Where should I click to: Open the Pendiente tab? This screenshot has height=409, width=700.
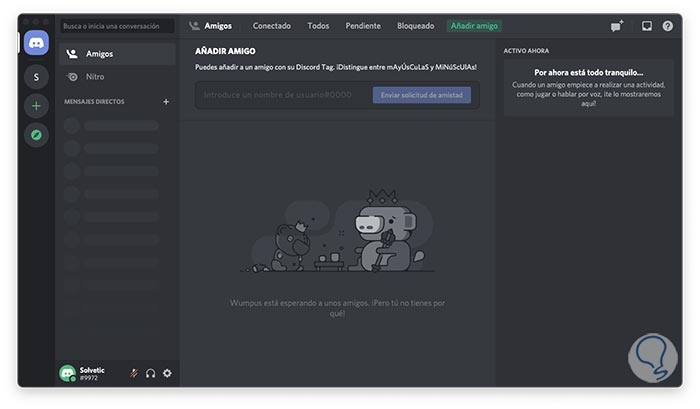pos(363,26)
